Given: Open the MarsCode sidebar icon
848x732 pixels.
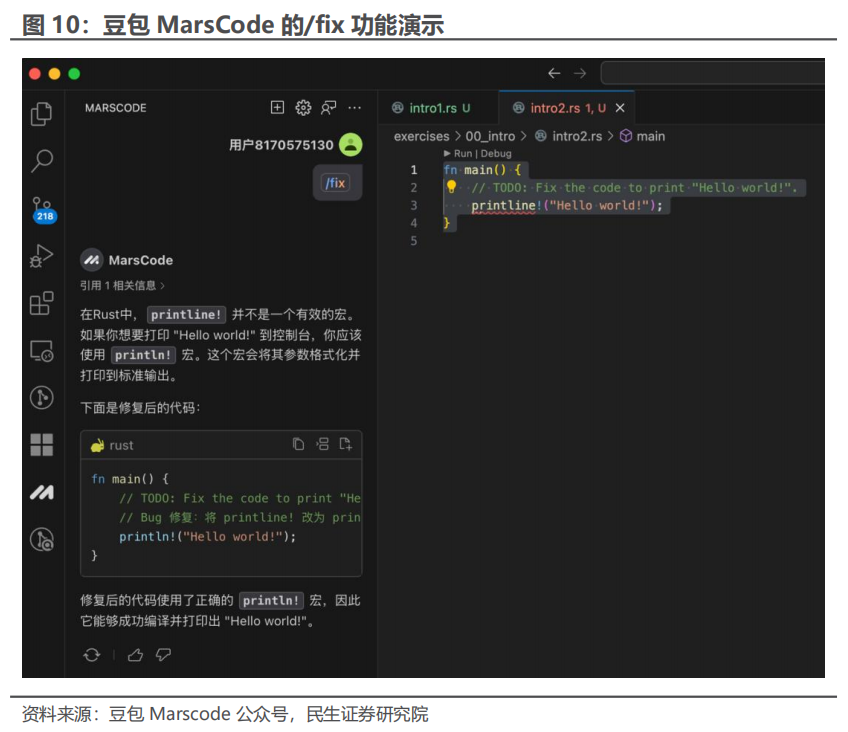Looking at the screenshot, I should point(42,492).
